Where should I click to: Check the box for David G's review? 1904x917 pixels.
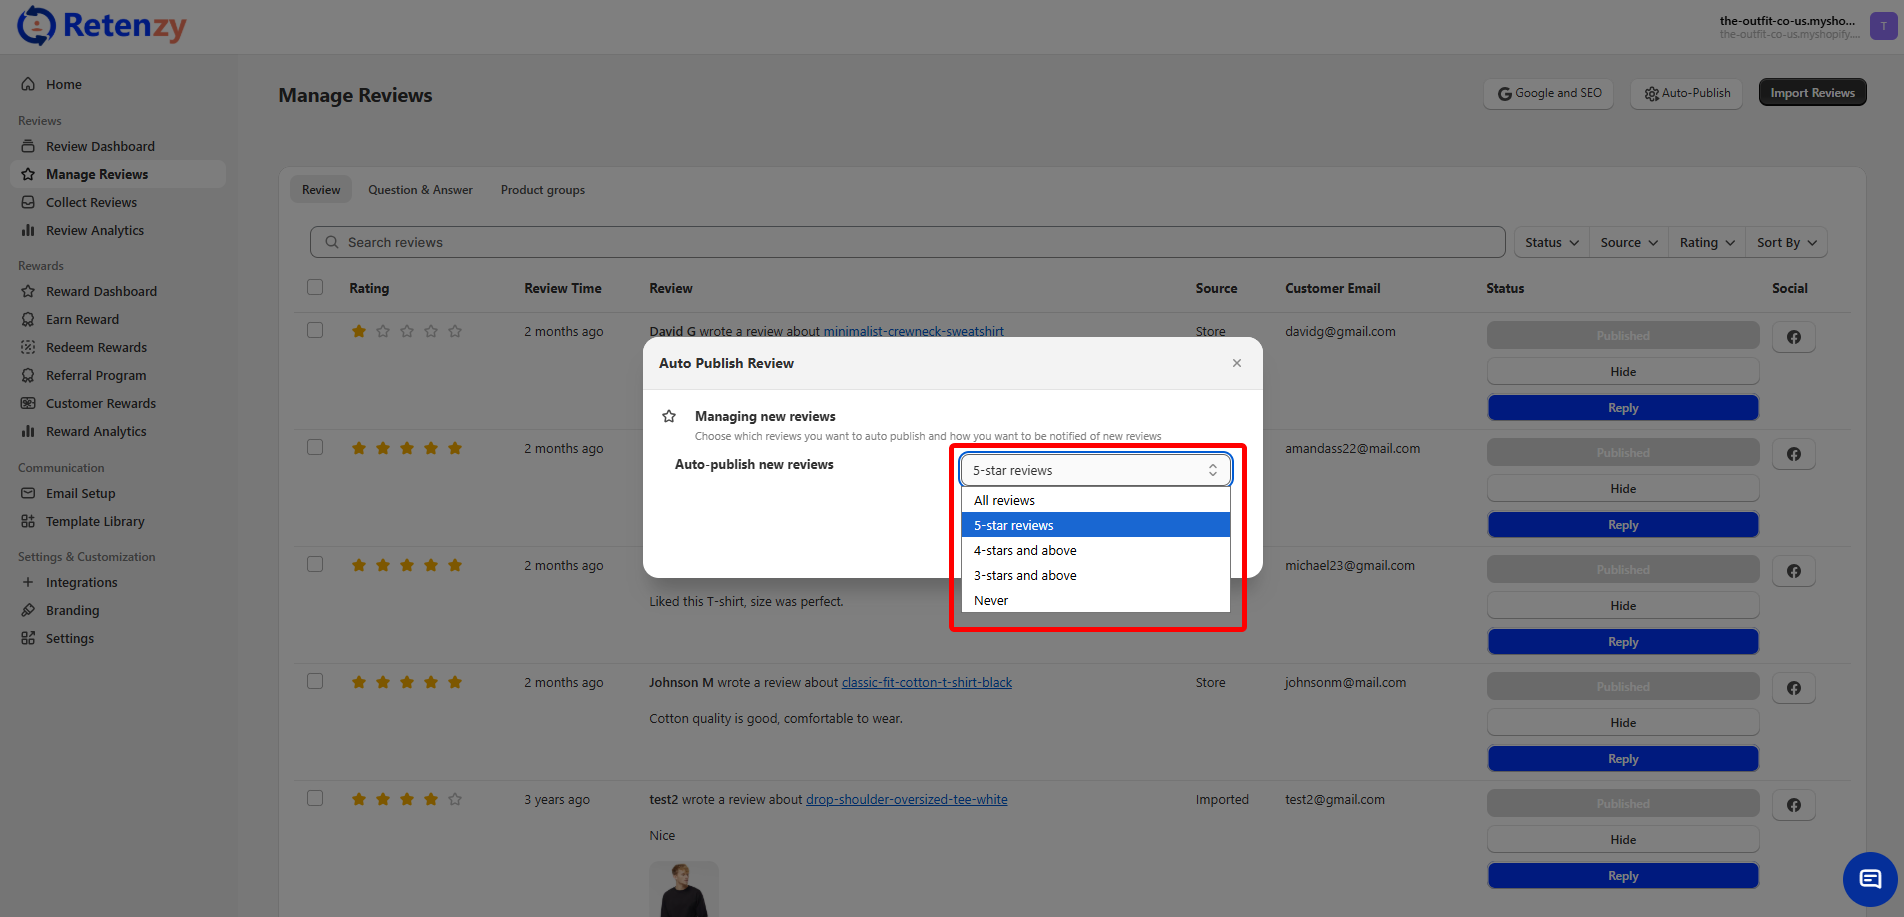point(315,331)
